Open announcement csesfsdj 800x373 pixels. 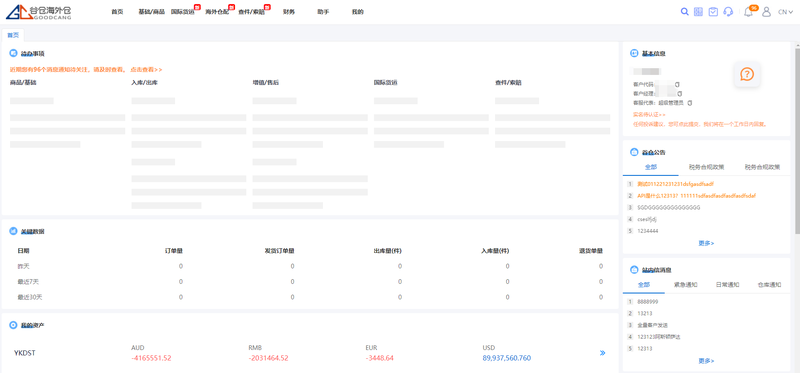[647, 219]
